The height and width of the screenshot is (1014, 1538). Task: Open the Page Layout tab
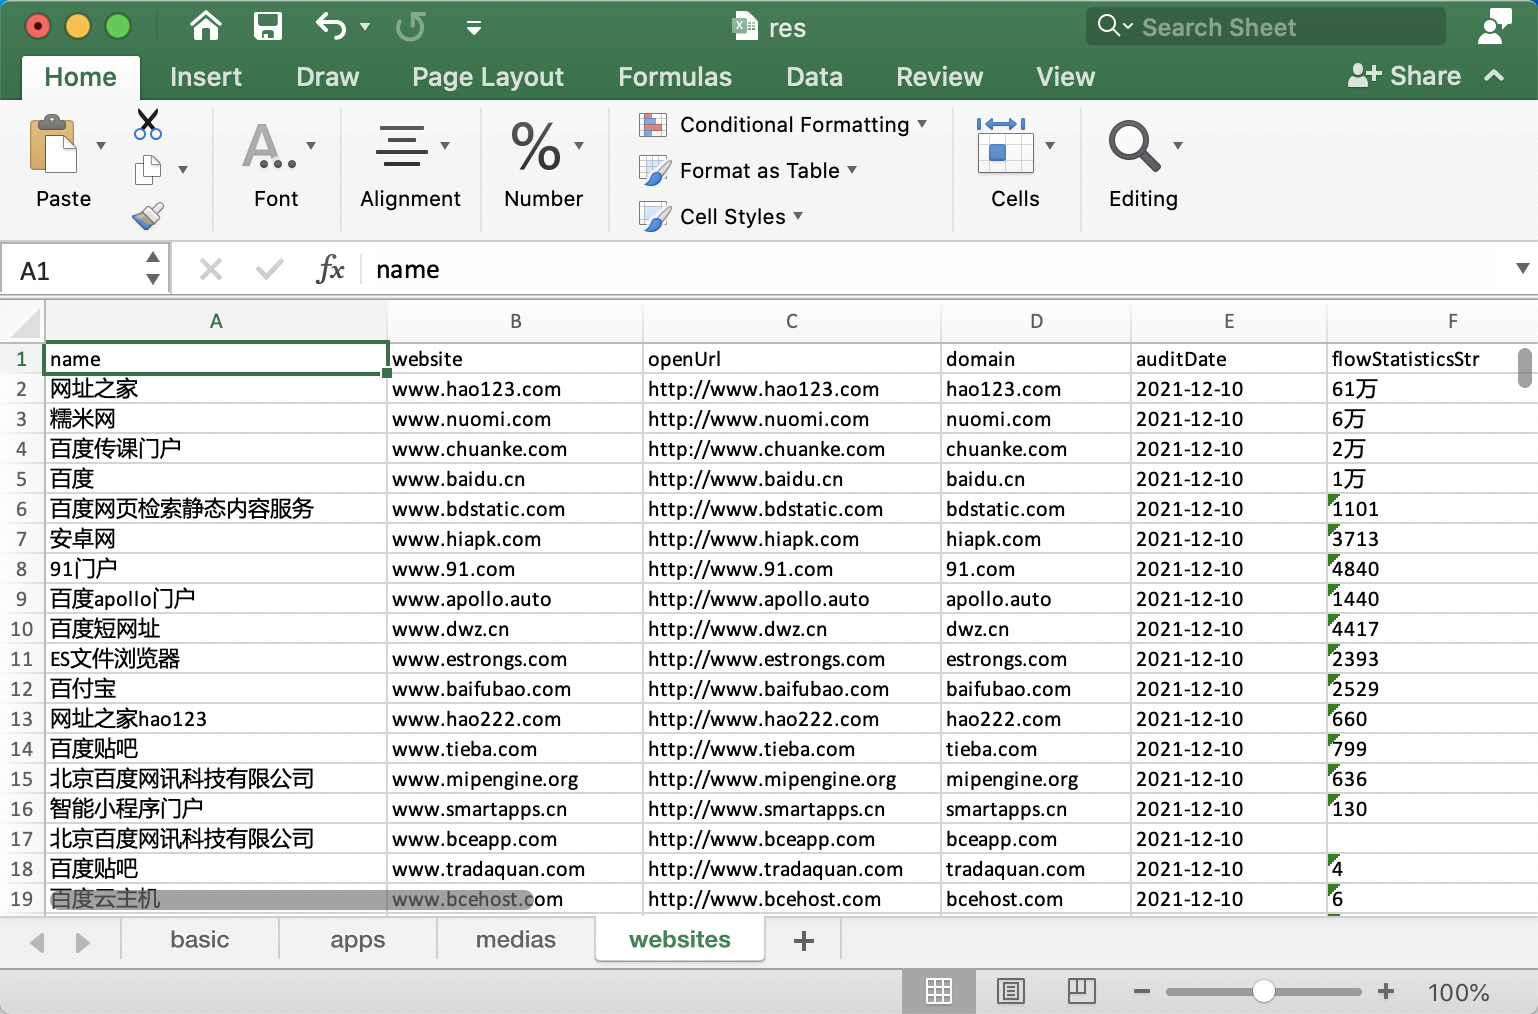point(488,77)
